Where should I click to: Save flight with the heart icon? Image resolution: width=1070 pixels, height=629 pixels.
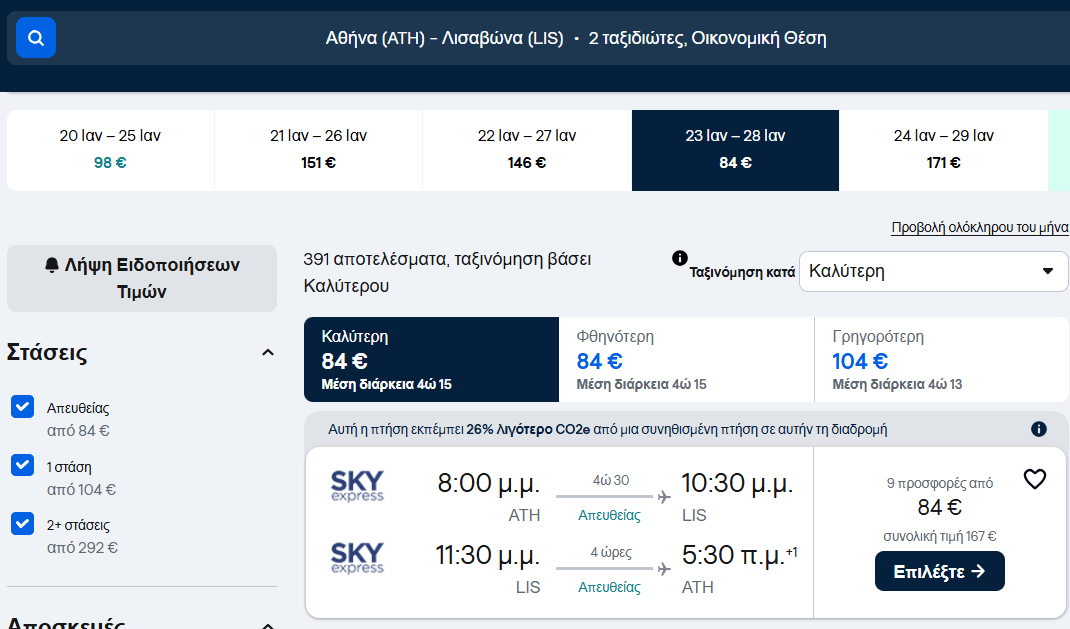pyautogui.click(x=1035, y=479)
